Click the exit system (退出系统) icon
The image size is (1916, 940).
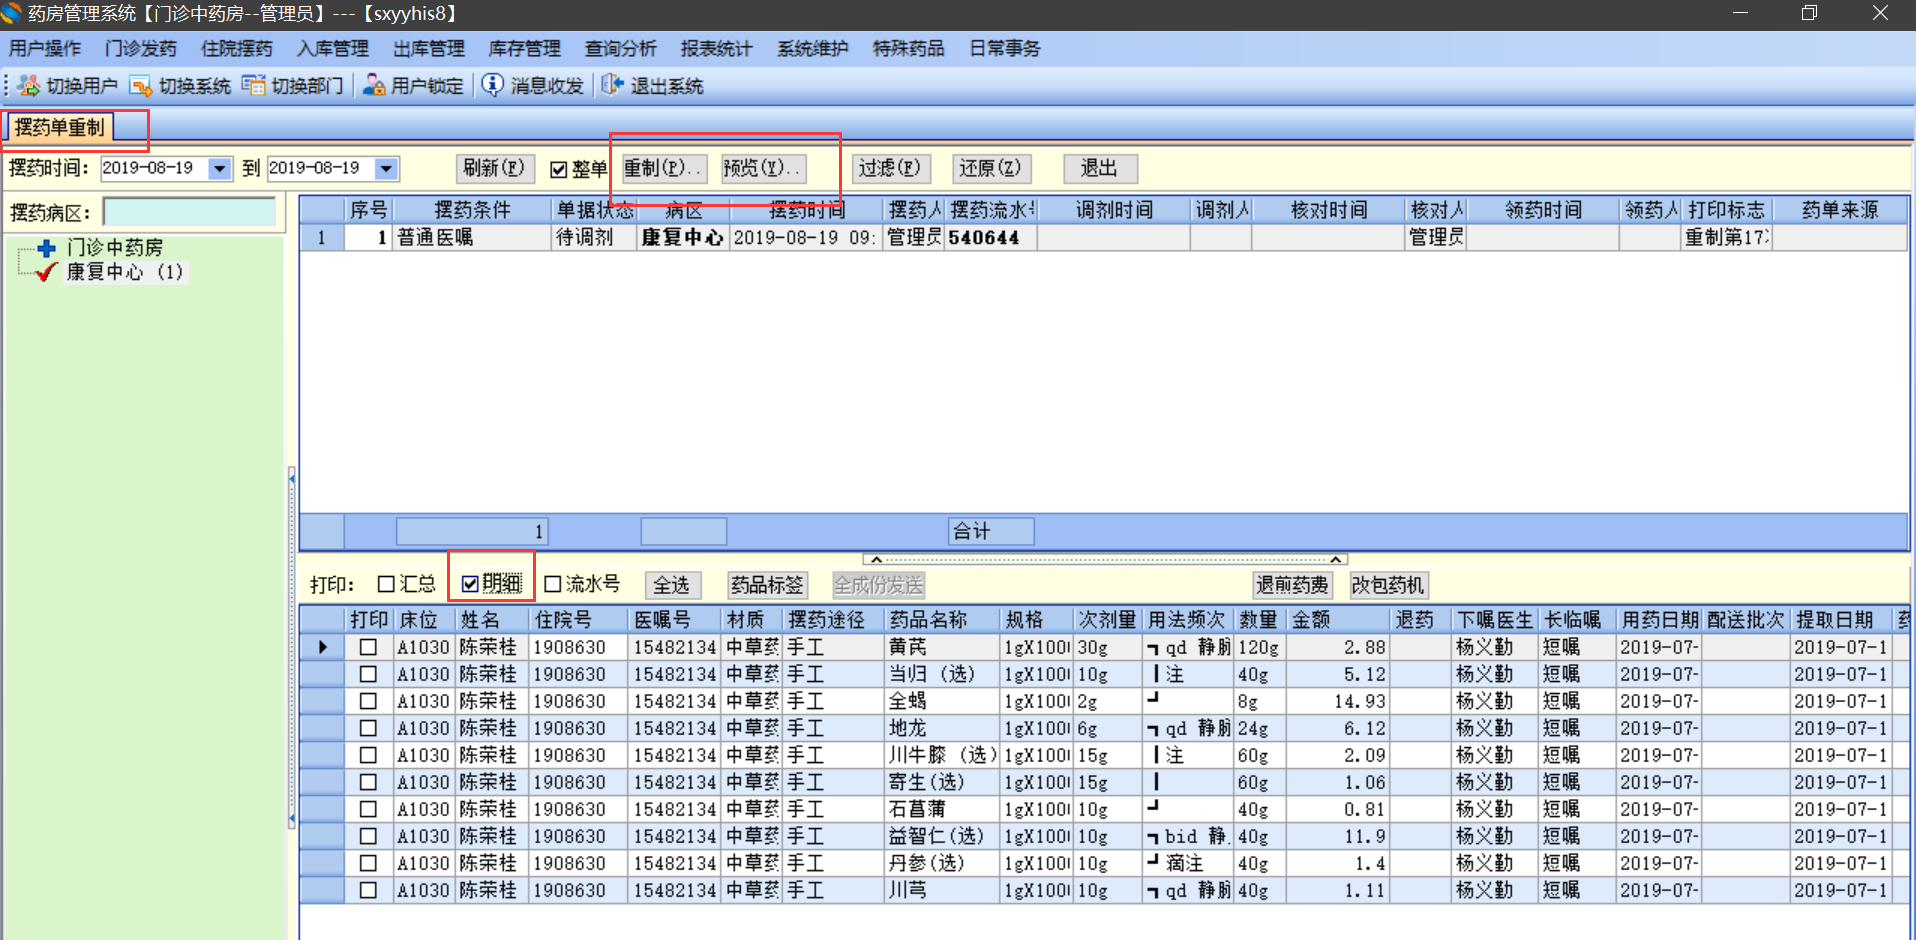click(612, 85)
